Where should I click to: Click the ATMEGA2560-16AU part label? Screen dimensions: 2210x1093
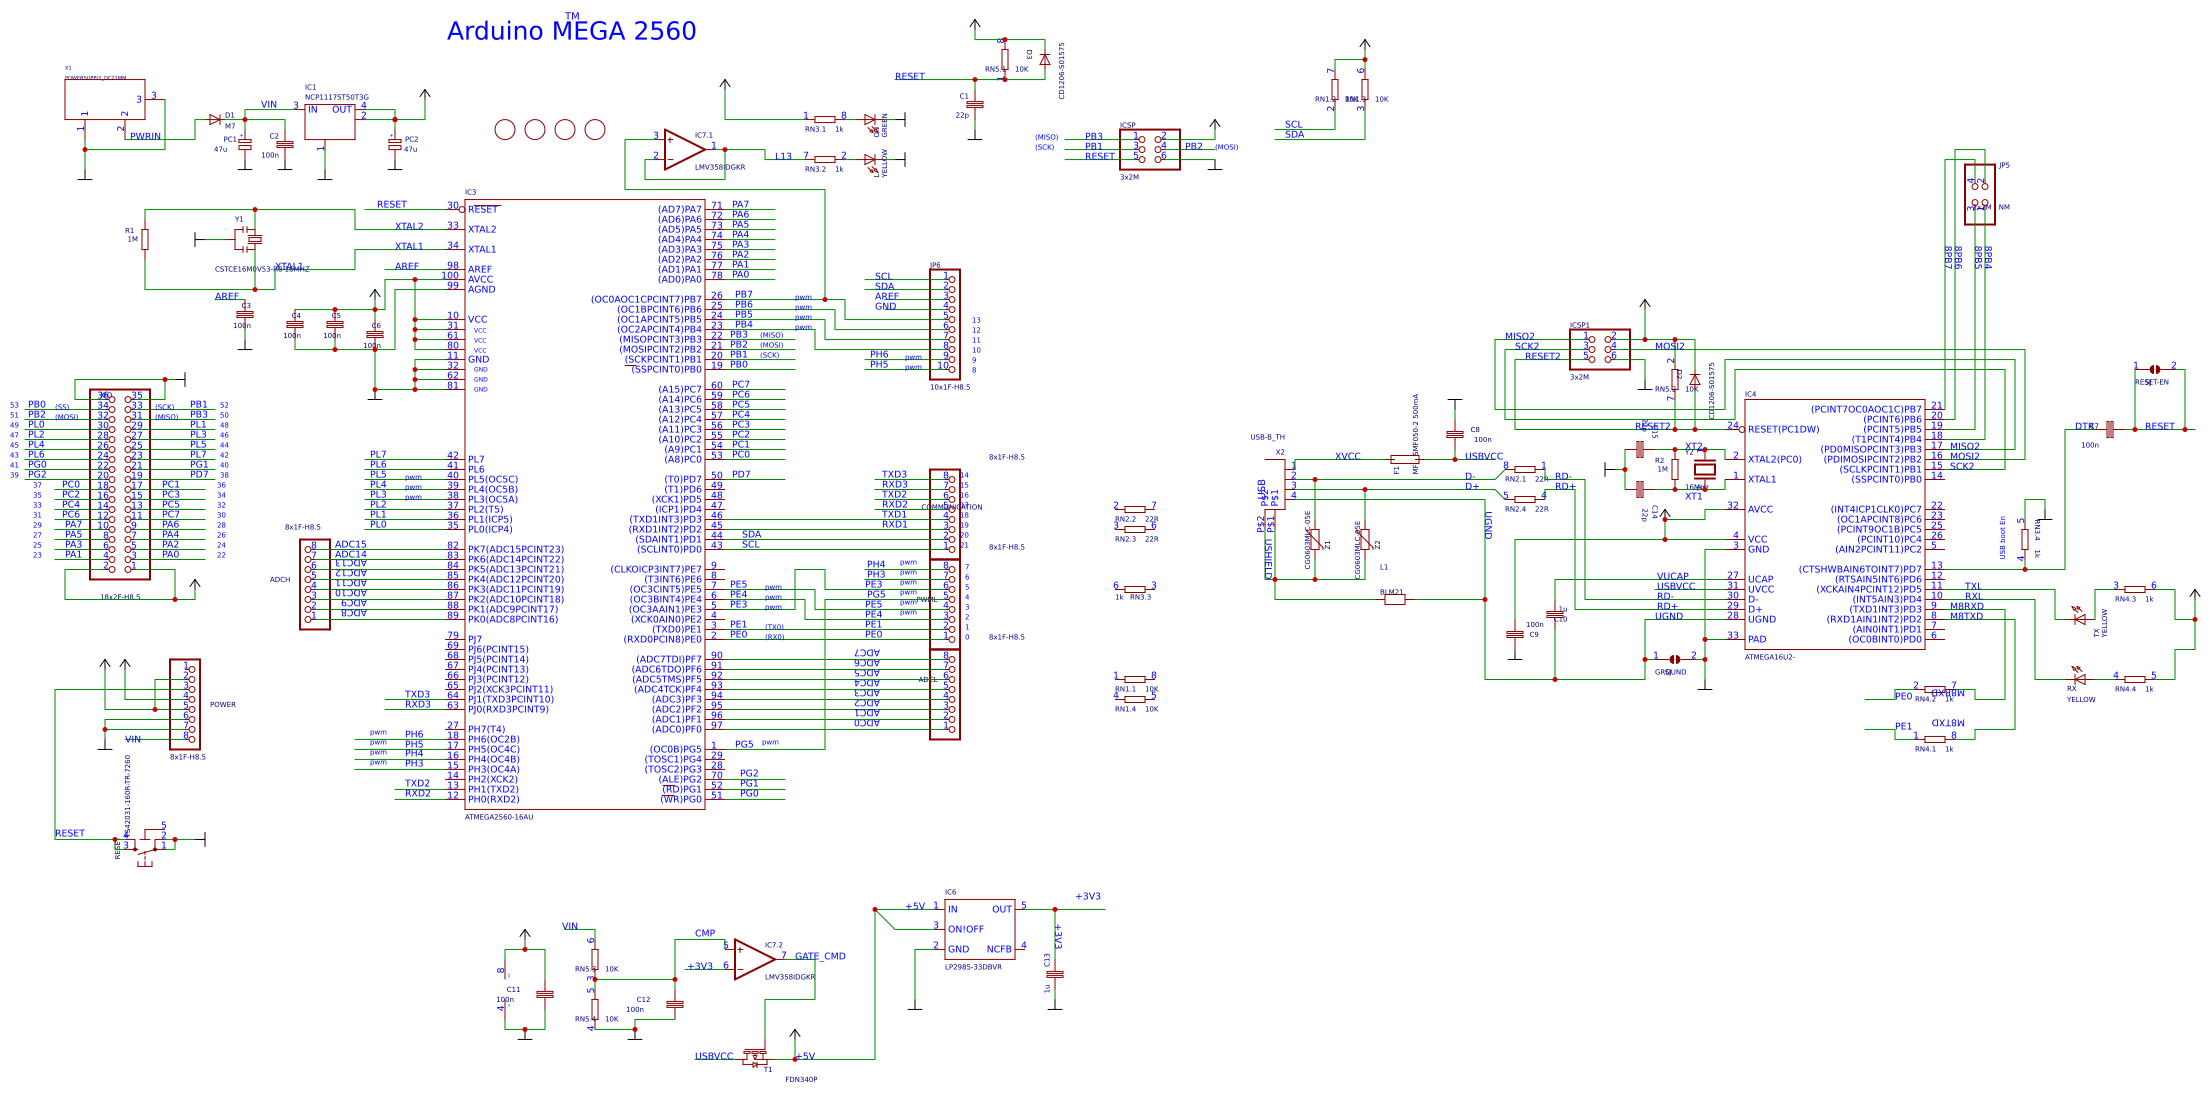click(499, 817)
